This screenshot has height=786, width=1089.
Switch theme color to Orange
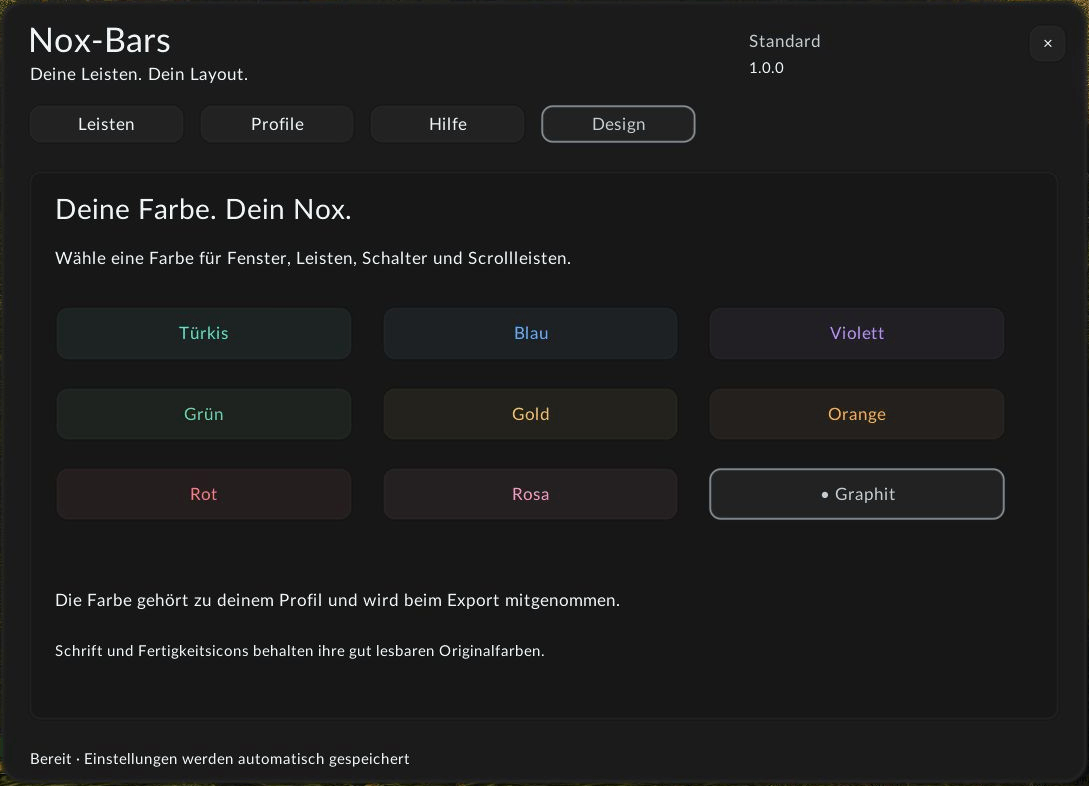click(x=856, y=414)
